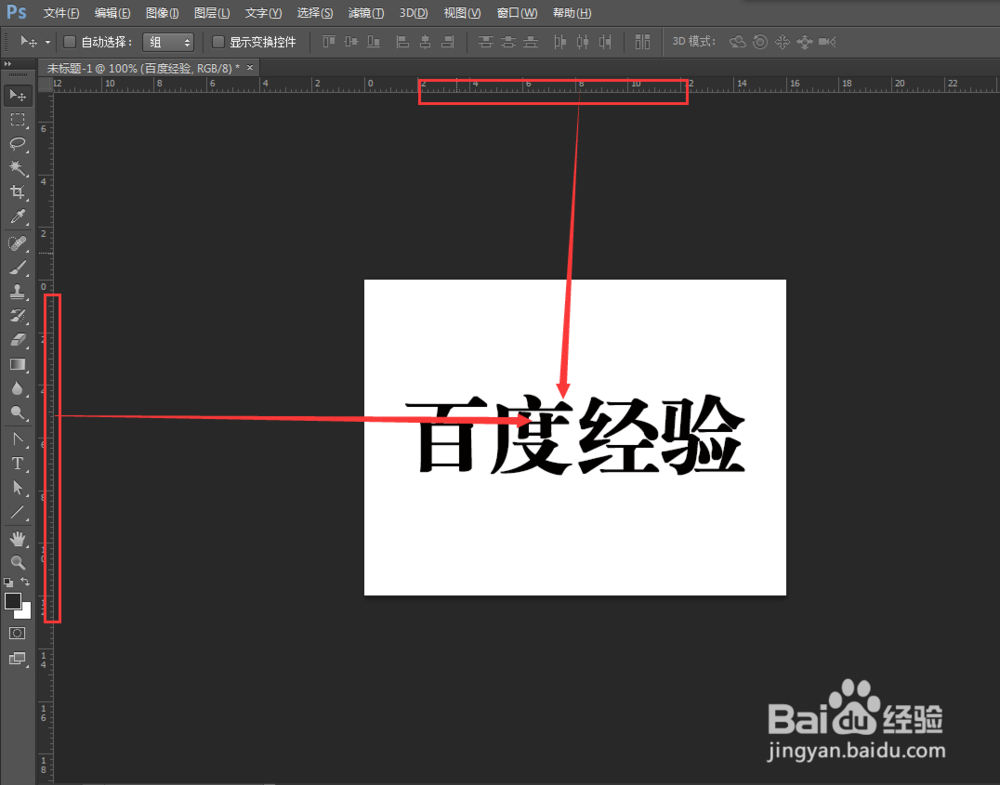Switch to the 未标题-1 document tab
Viewport: 1000px width, 785px height.
[x=143, y=68]
